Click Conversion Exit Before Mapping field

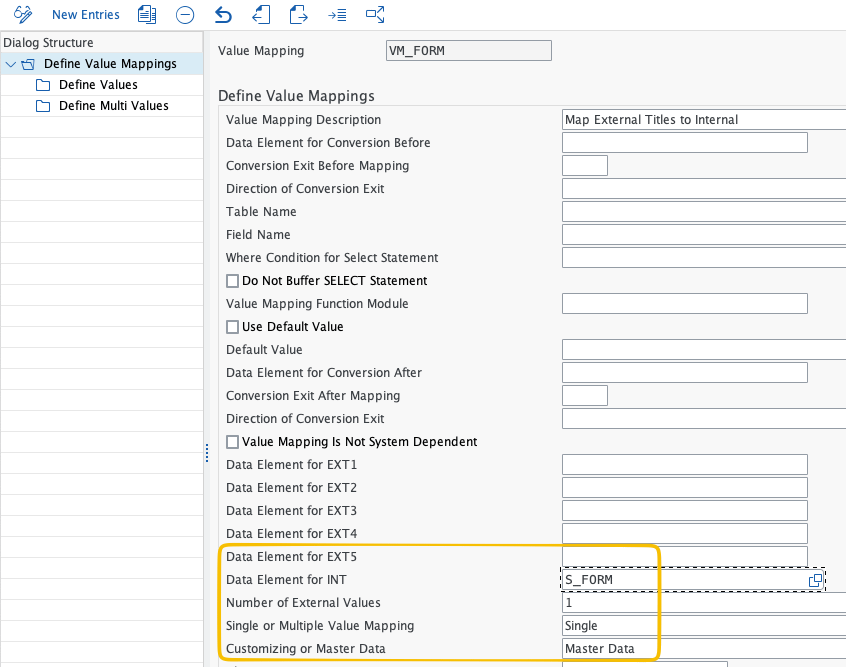(585, 166)
